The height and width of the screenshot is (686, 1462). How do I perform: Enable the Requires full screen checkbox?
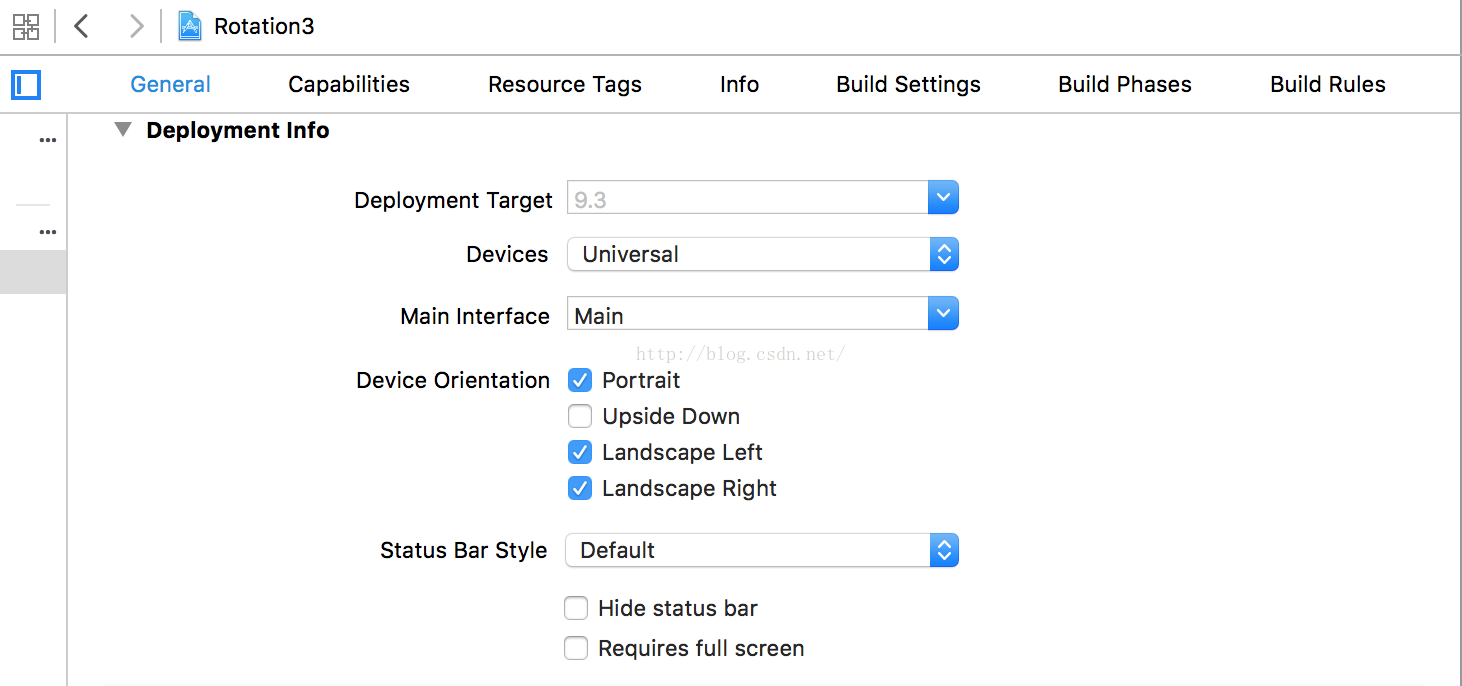(x=576, y=648)
